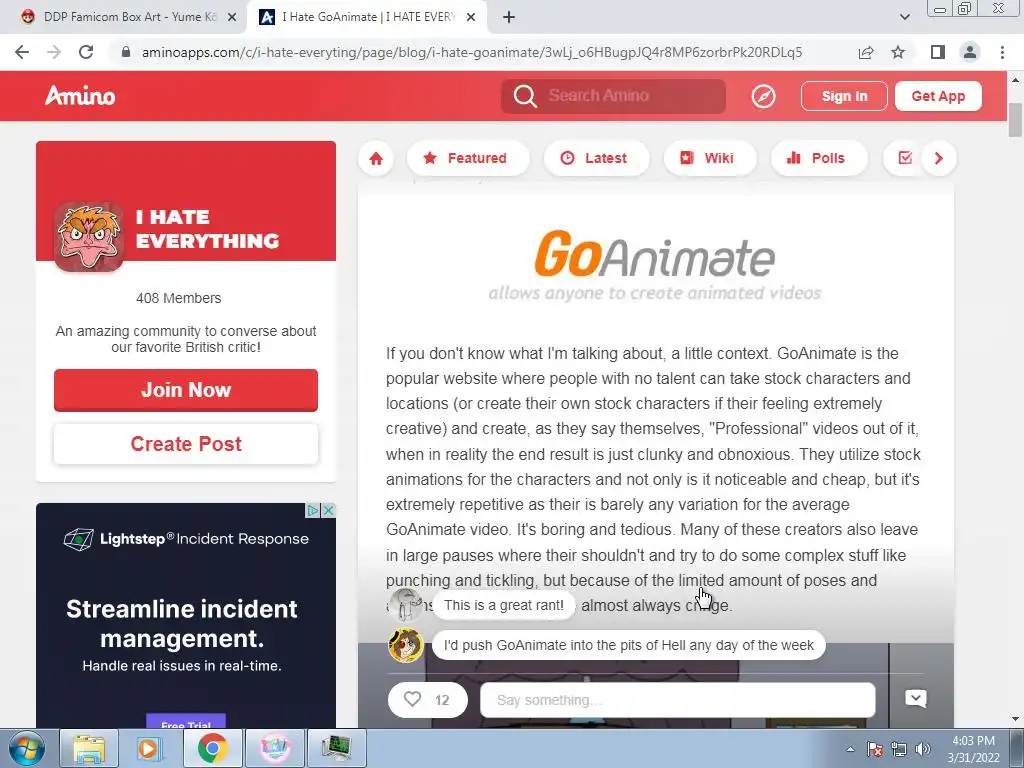The height and width of the screenshot is (768, 1024).
Task: Click the page vertical scrollbar thumb
Action: coord(1015,120)
